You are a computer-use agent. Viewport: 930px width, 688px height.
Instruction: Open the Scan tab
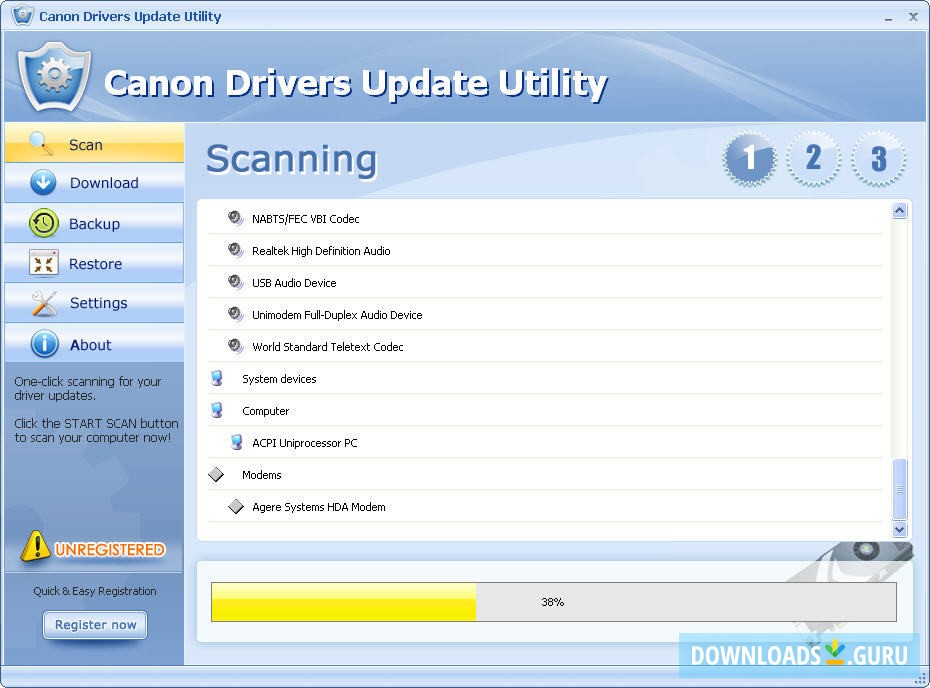click(94, 143)
